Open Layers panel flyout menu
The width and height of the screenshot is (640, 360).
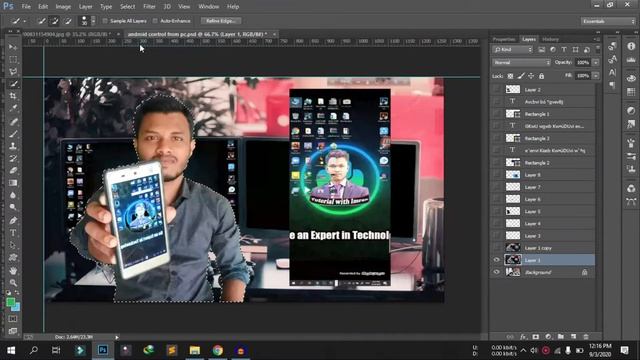(597, 39)
